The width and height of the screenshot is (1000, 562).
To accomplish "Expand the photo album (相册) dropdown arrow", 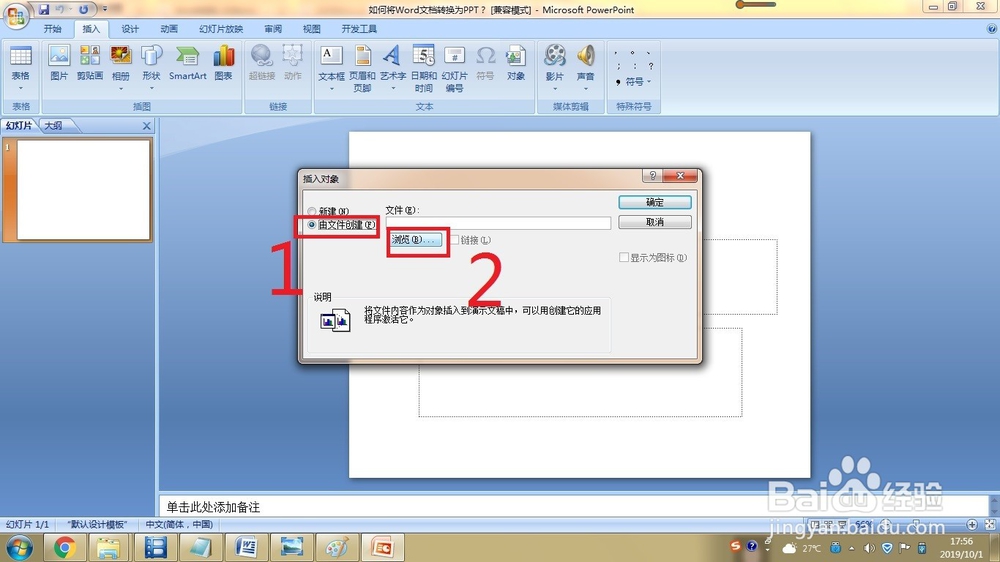I will (121, 89).
